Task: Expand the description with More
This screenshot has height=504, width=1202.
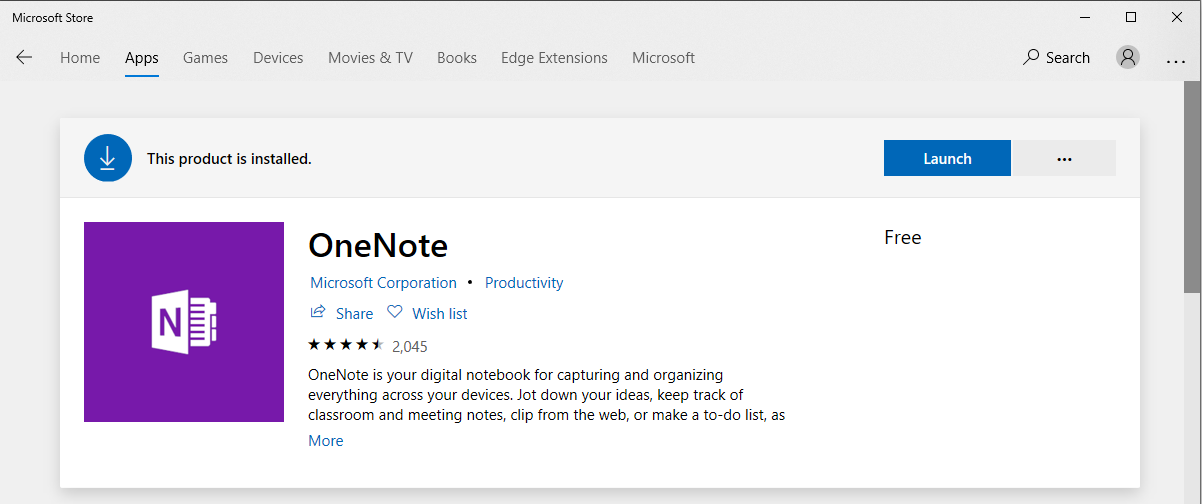Action: [326, 441]
